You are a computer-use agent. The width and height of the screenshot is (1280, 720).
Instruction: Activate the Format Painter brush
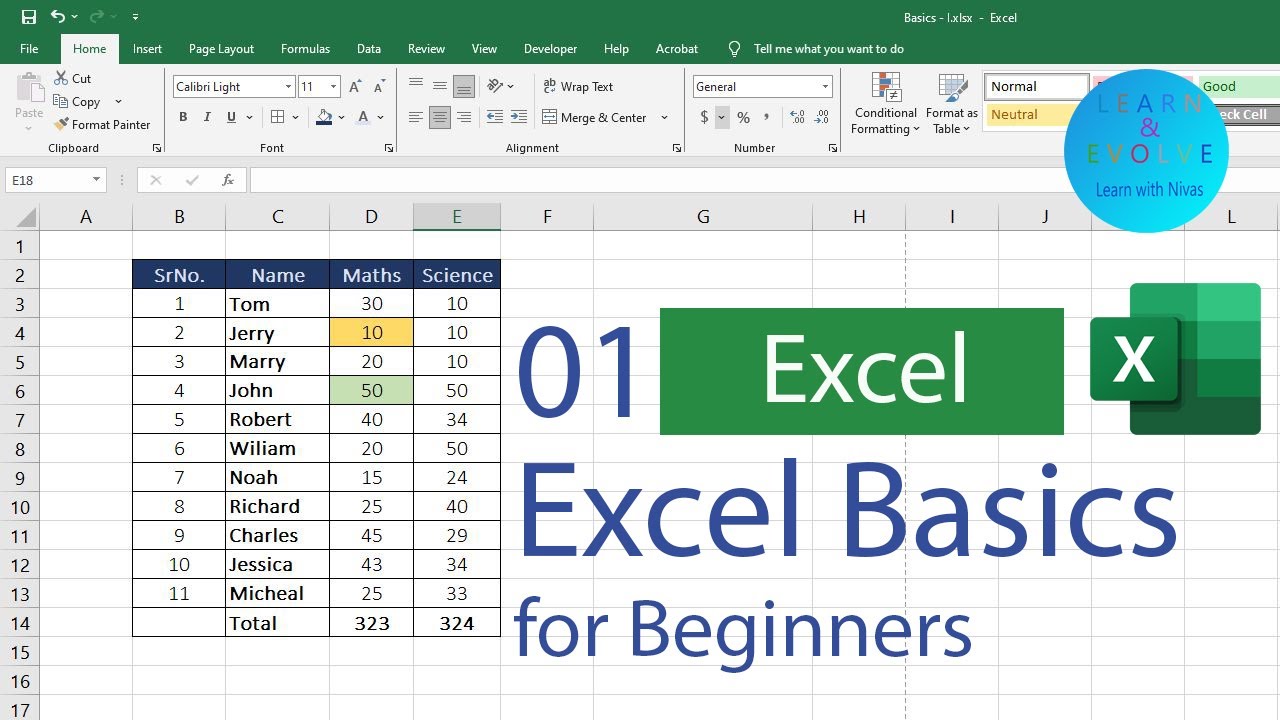coord(103,124)
